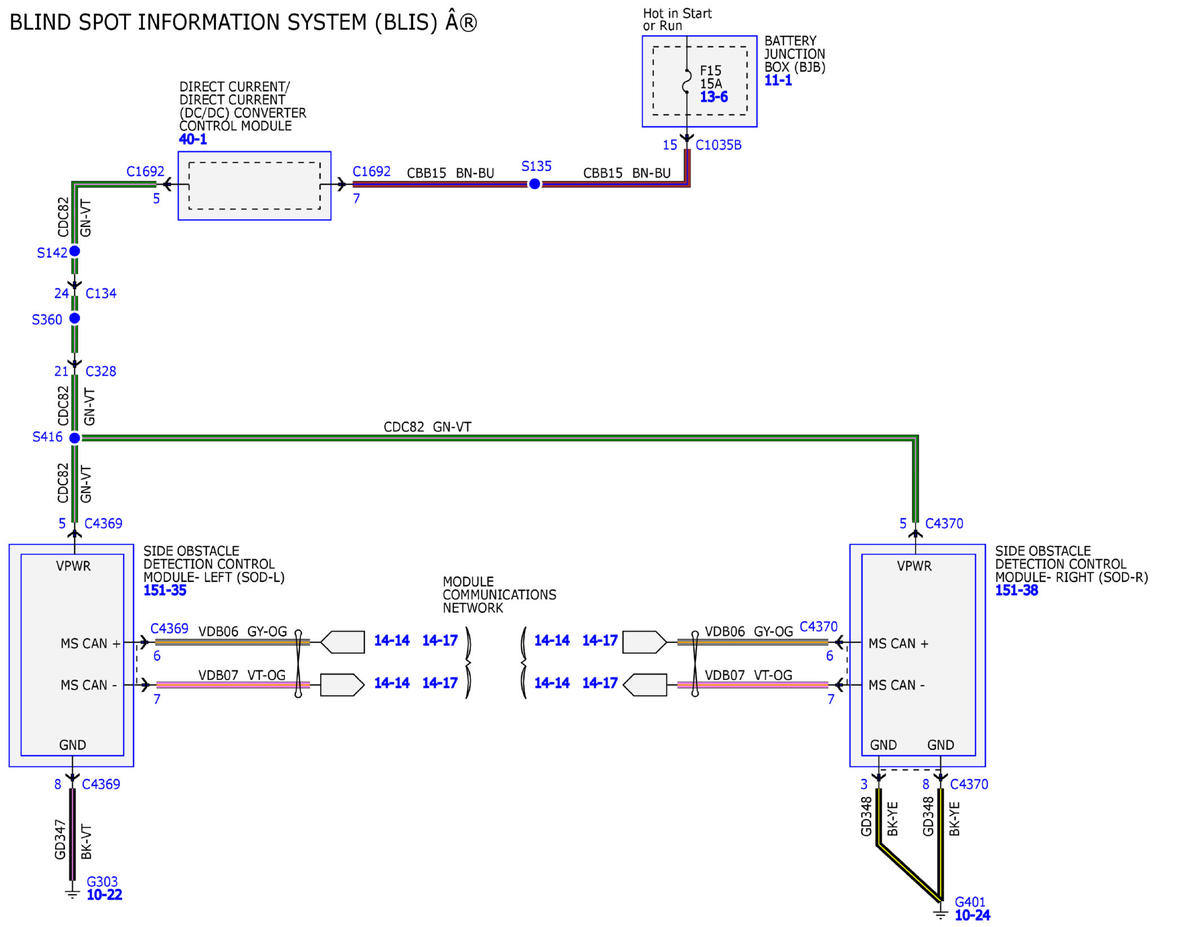Screen dimensions: 1200x927
Task: Select splice S135 blue dot
Action: click(535, 184)
